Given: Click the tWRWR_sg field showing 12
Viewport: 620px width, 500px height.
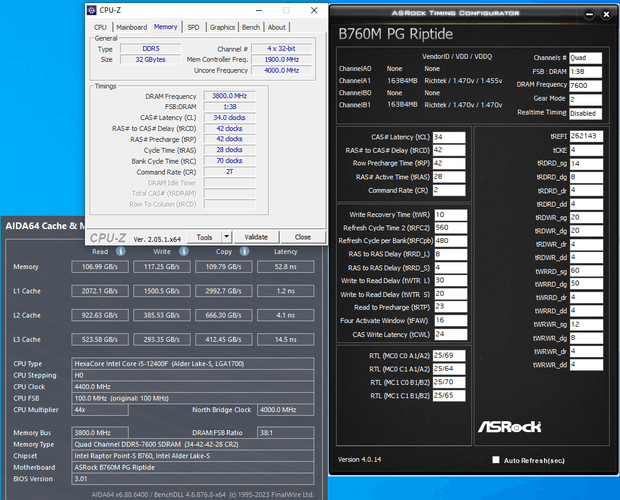Looking at the screenshot, I should point(586,325).
